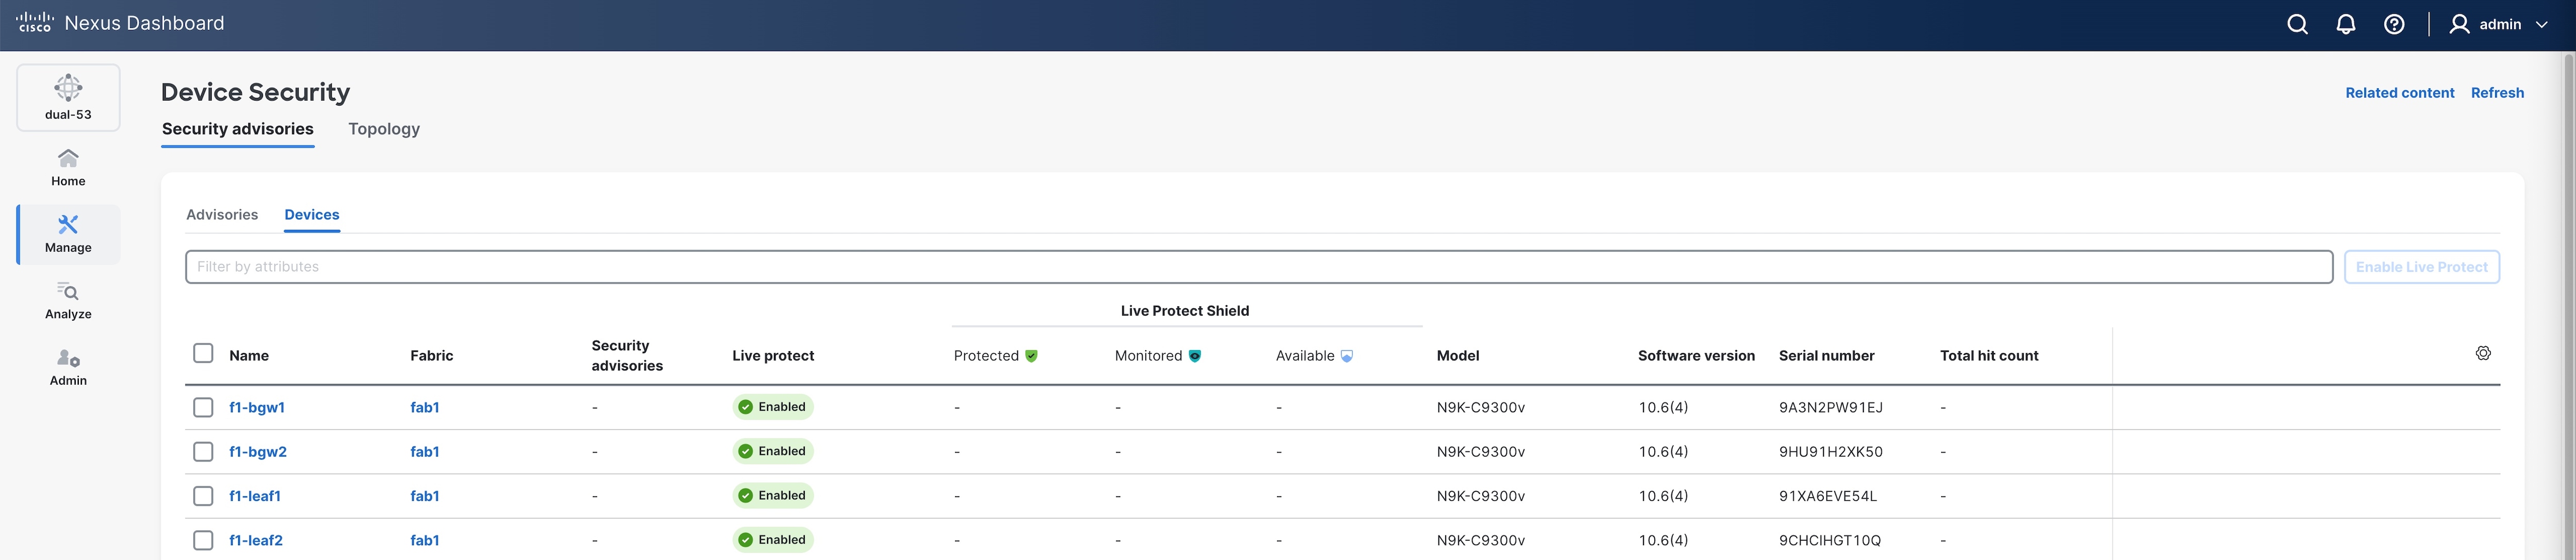
Task: Open fab1 fabric link in f1-bgw2 row
Action: coord(425,451)
